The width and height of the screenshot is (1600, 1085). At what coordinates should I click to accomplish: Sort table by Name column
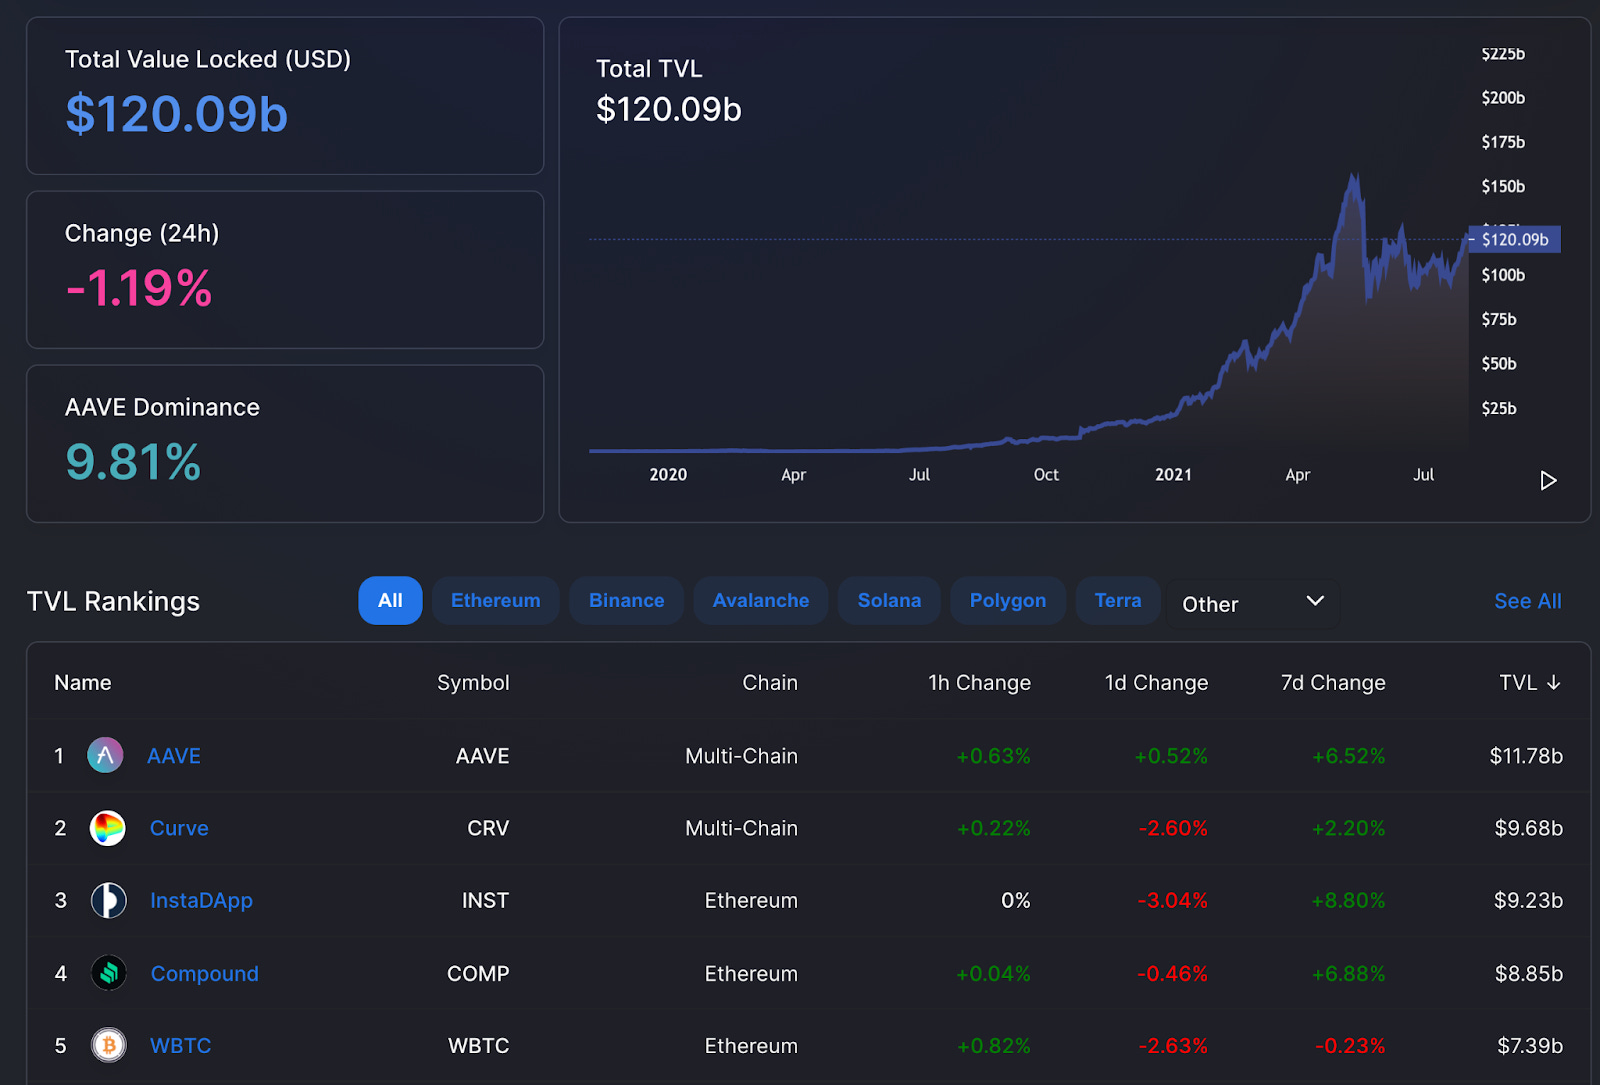(x=83, y=682)
